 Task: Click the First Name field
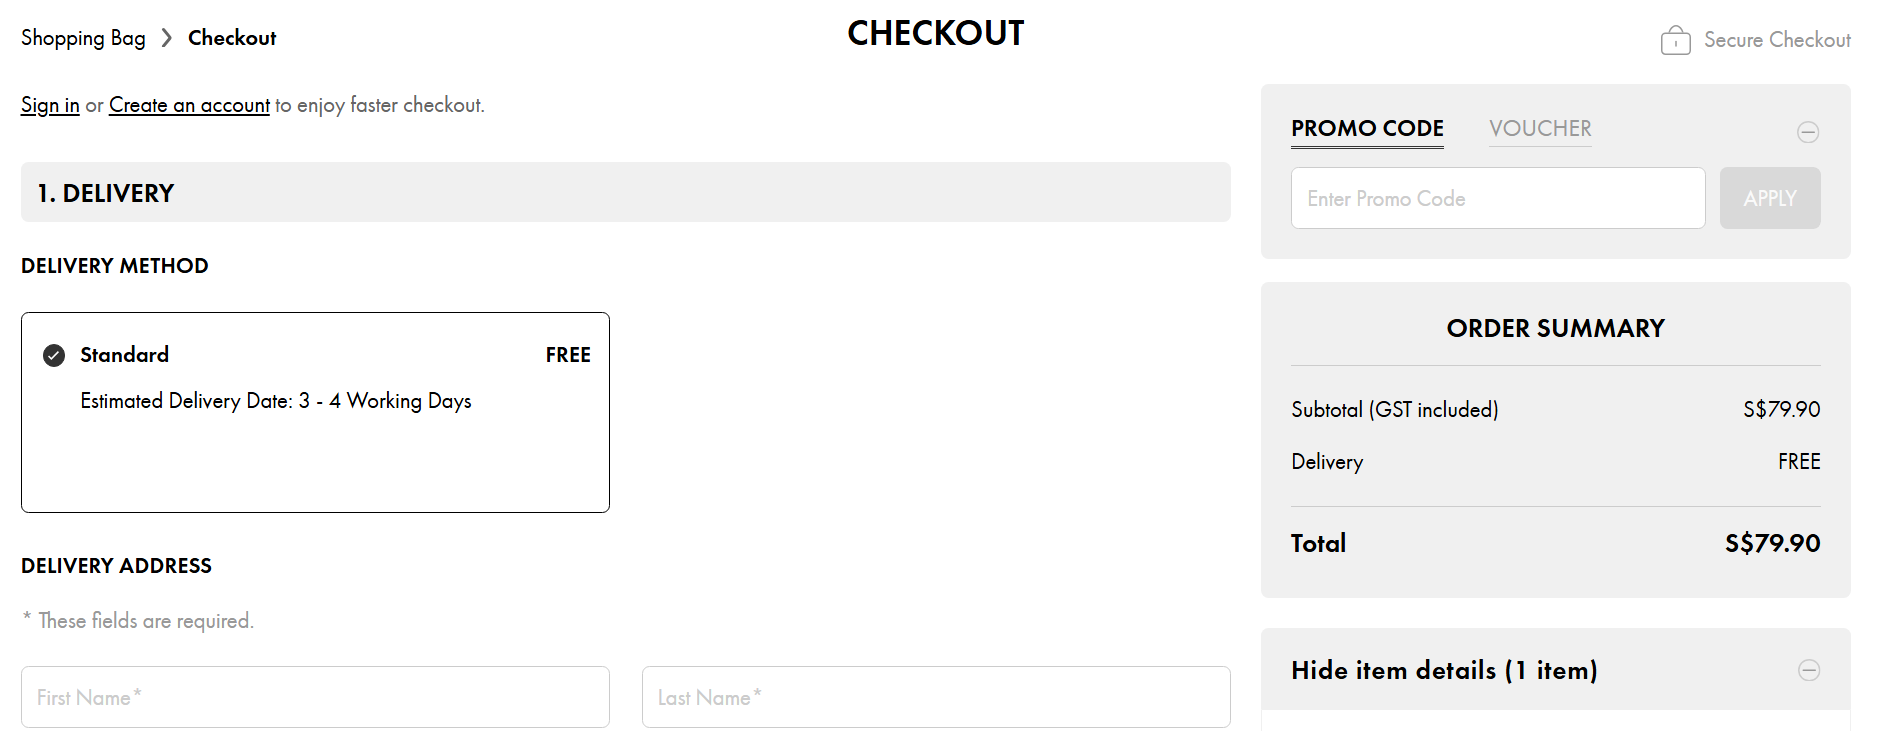point(315,697)
